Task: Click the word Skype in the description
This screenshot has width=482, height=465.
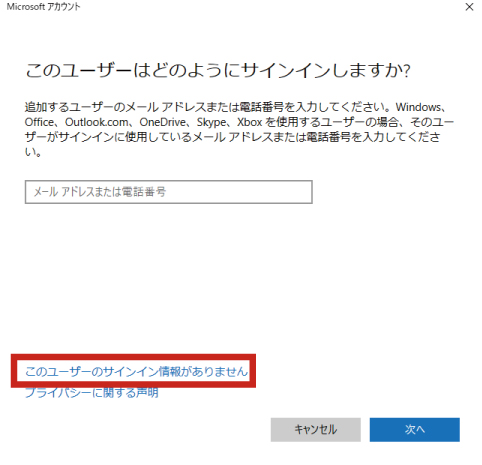Action: (211, 123)
